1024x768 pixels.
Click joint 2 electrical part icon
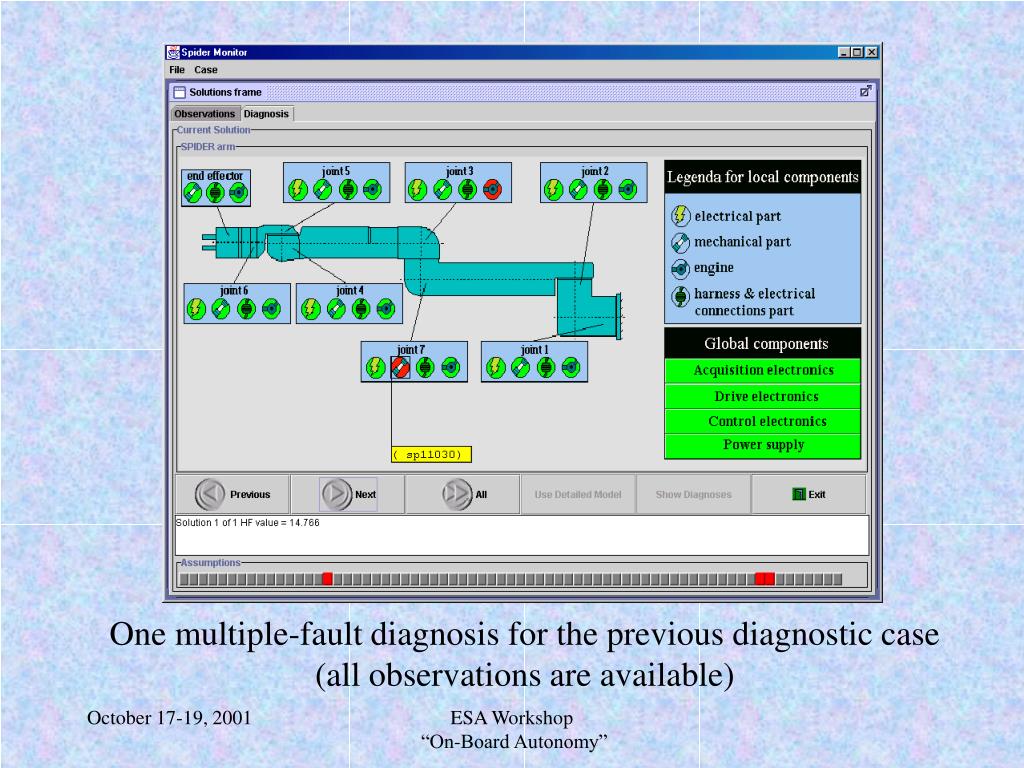[553, 189]
